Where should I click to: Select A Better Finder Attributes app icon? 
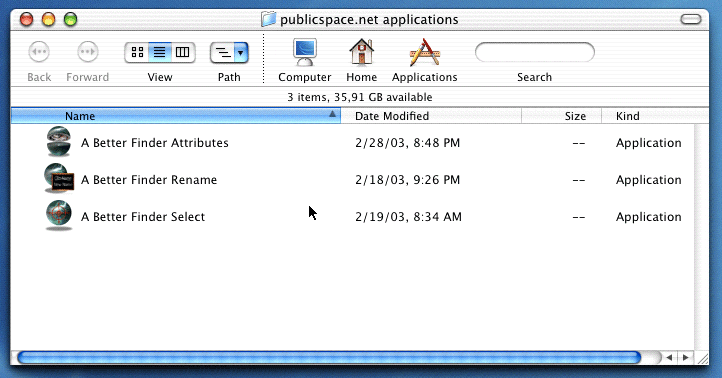[x=59, y=141]
